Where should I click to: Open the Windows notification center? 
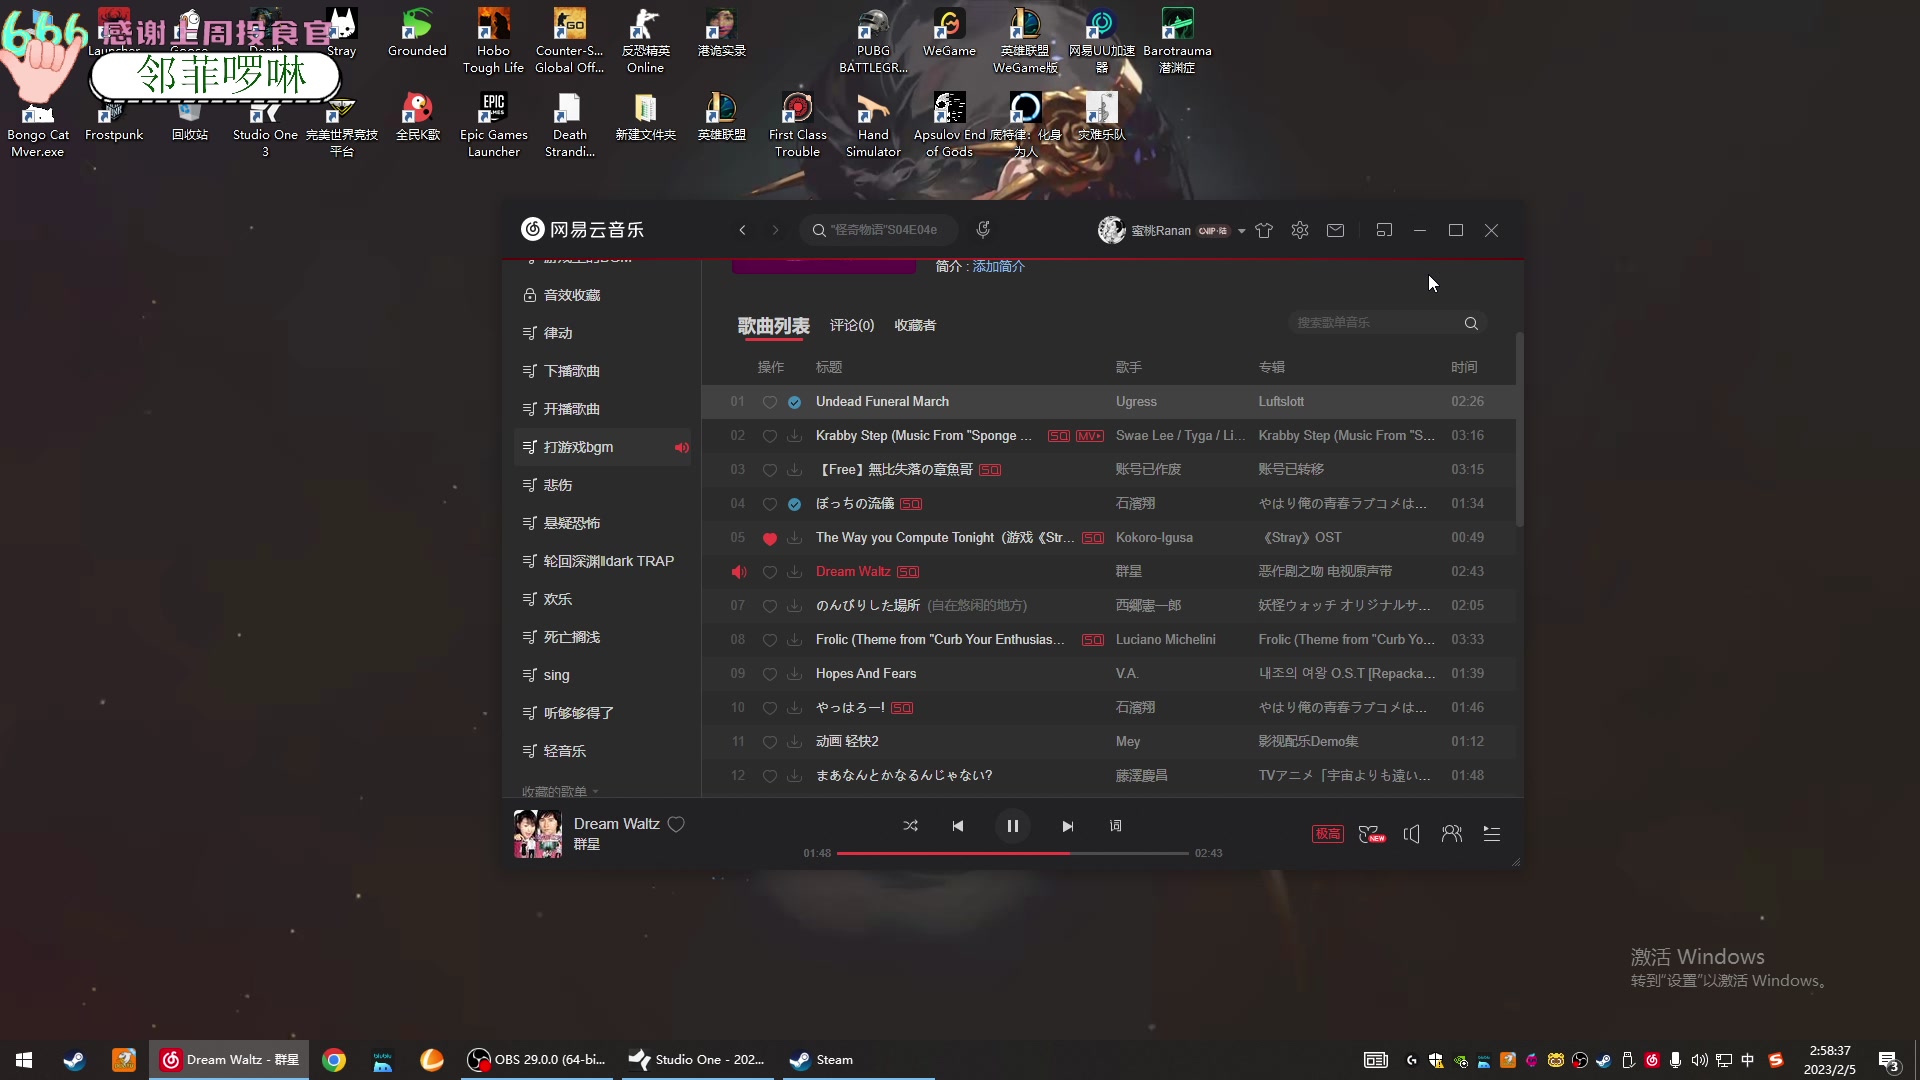1889,1060
